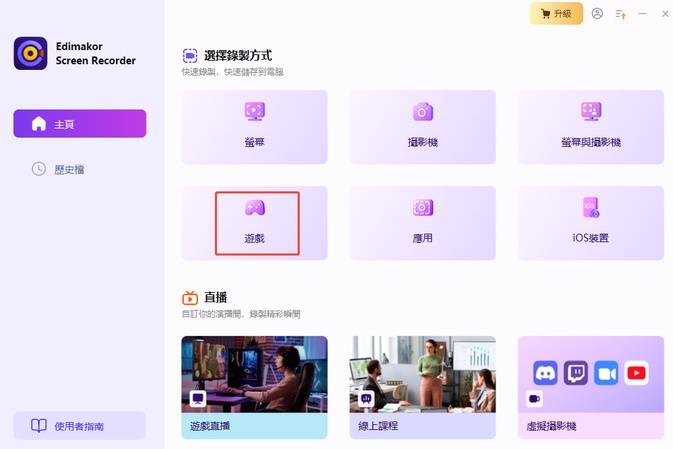Open the 線上課程 online course thumbnail
The height and width of the screenshot is (449, 673).
tap(423, 374)
